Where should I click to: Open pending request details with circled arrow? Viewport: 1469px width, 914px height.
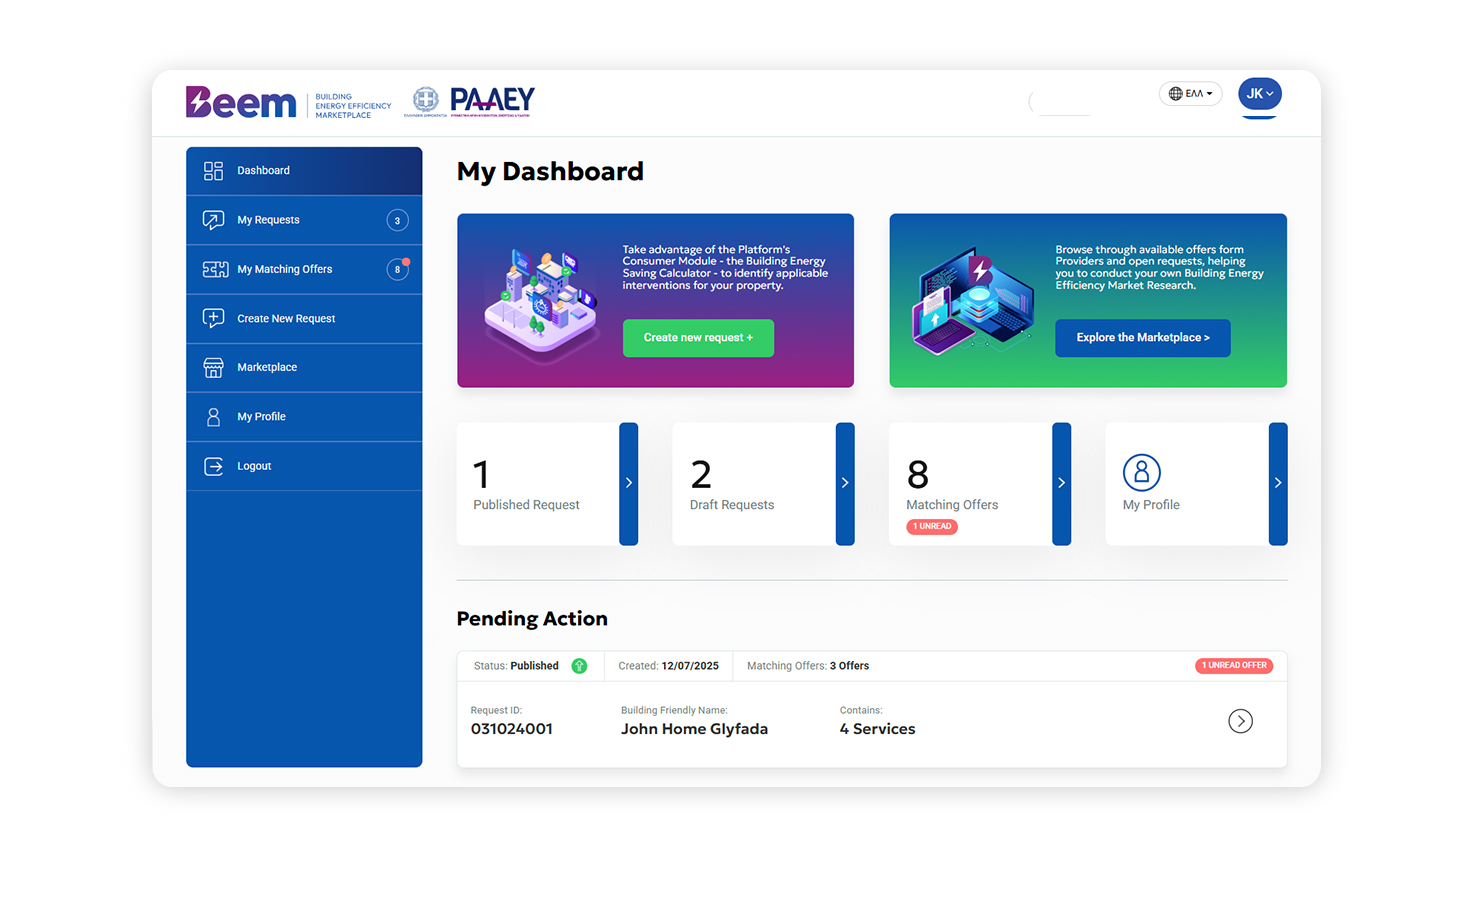click(1240, 721)
